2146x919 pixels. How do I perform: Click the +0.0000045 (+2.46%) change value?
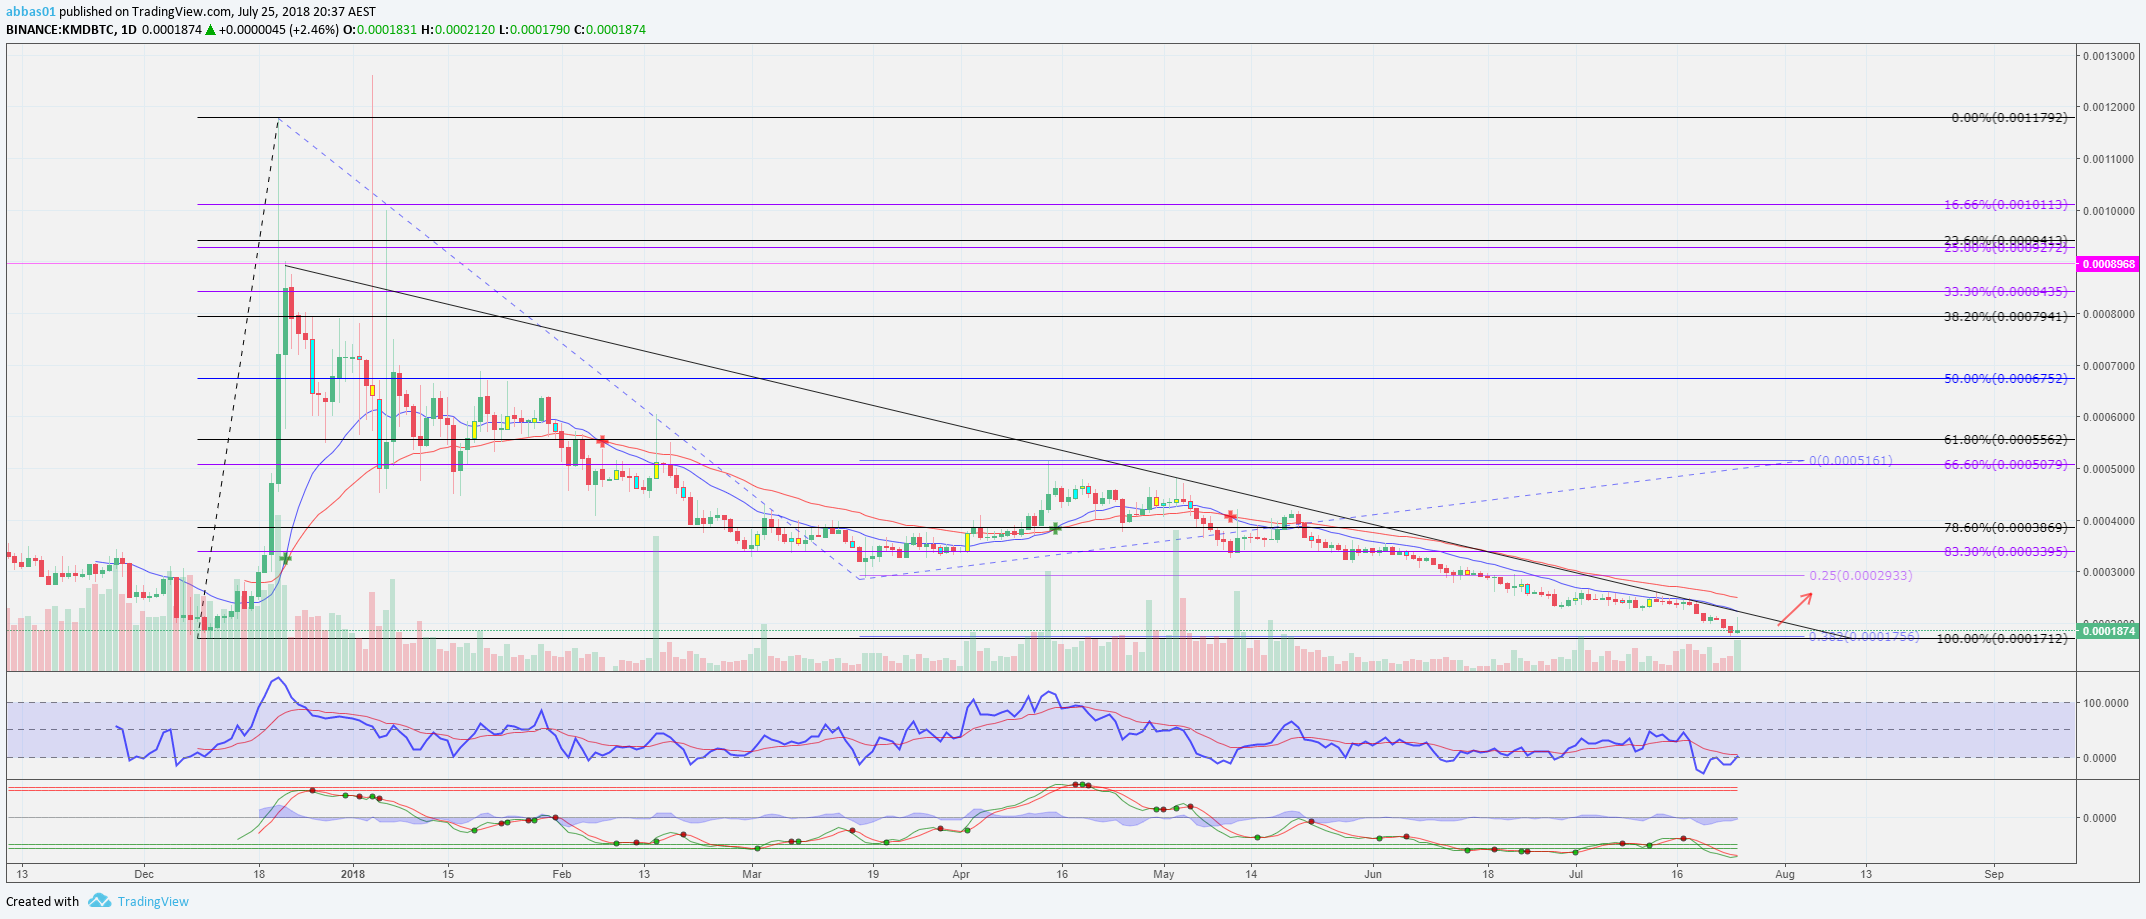[x=279, y=30]
